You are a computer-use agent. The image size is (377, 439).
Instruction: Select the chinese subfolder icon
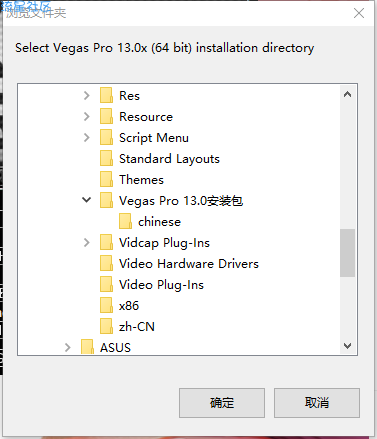click(125, 221)
